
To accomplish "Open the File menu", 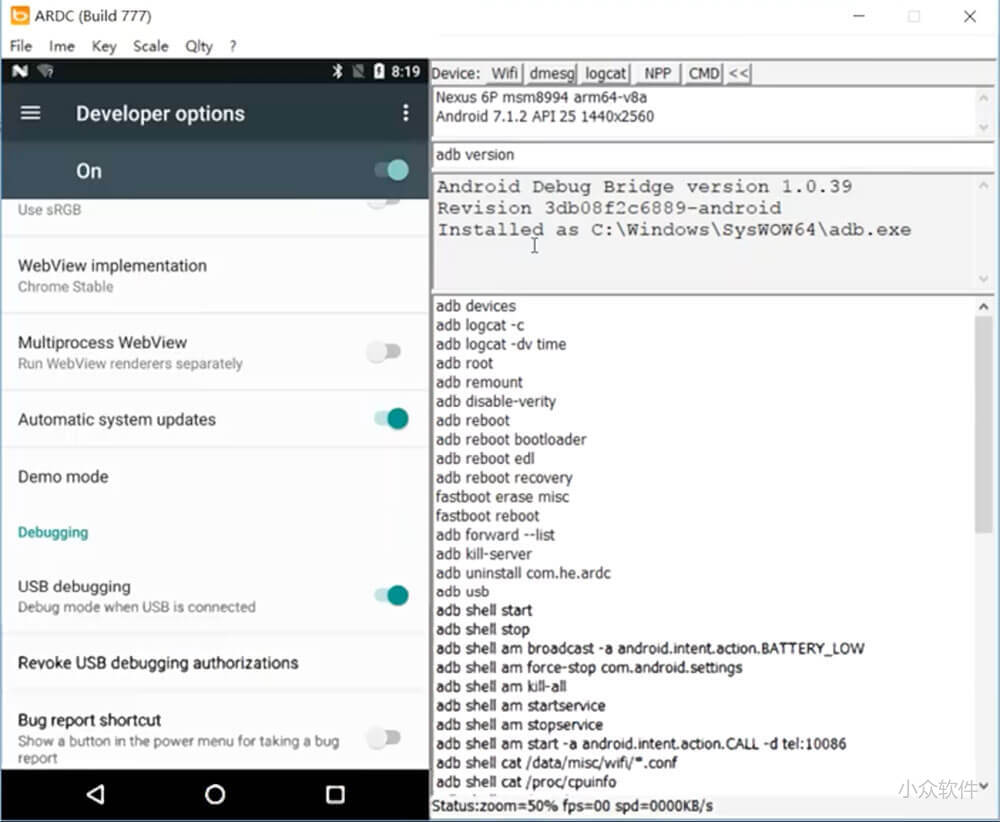I will coord(20,46).
